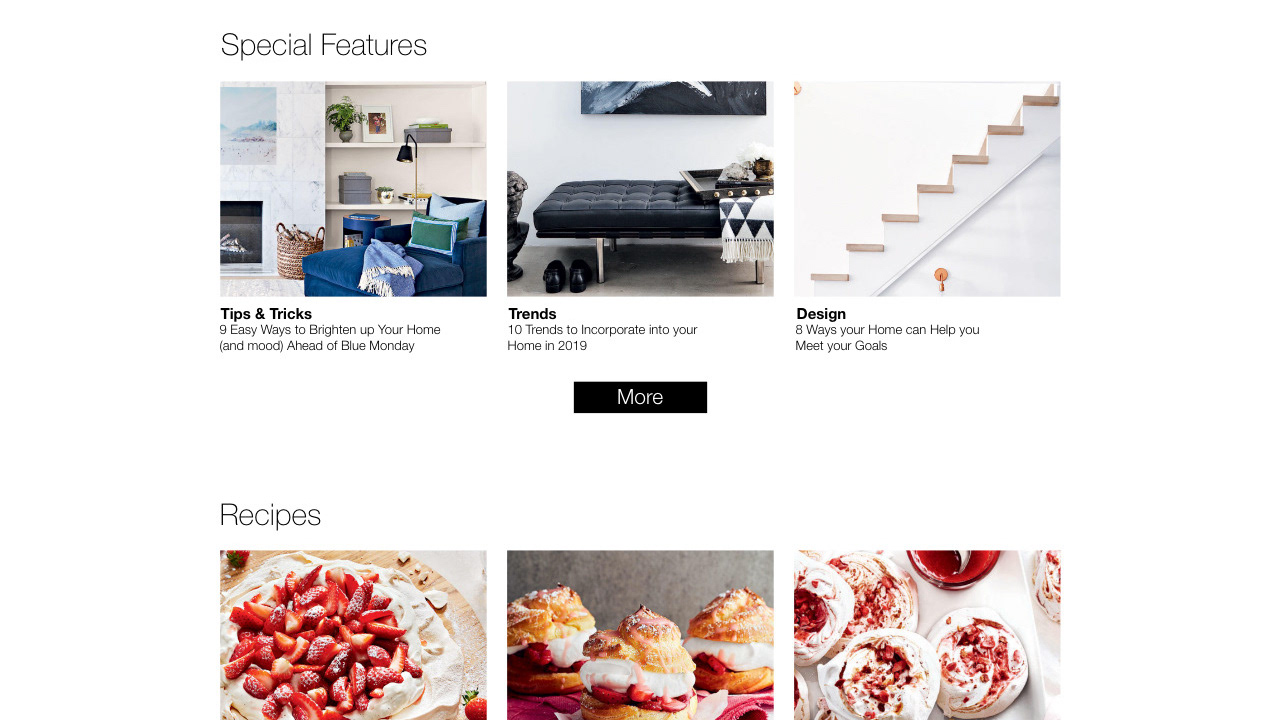
Task: Click the Design heading
Action: tap(821, 314)
